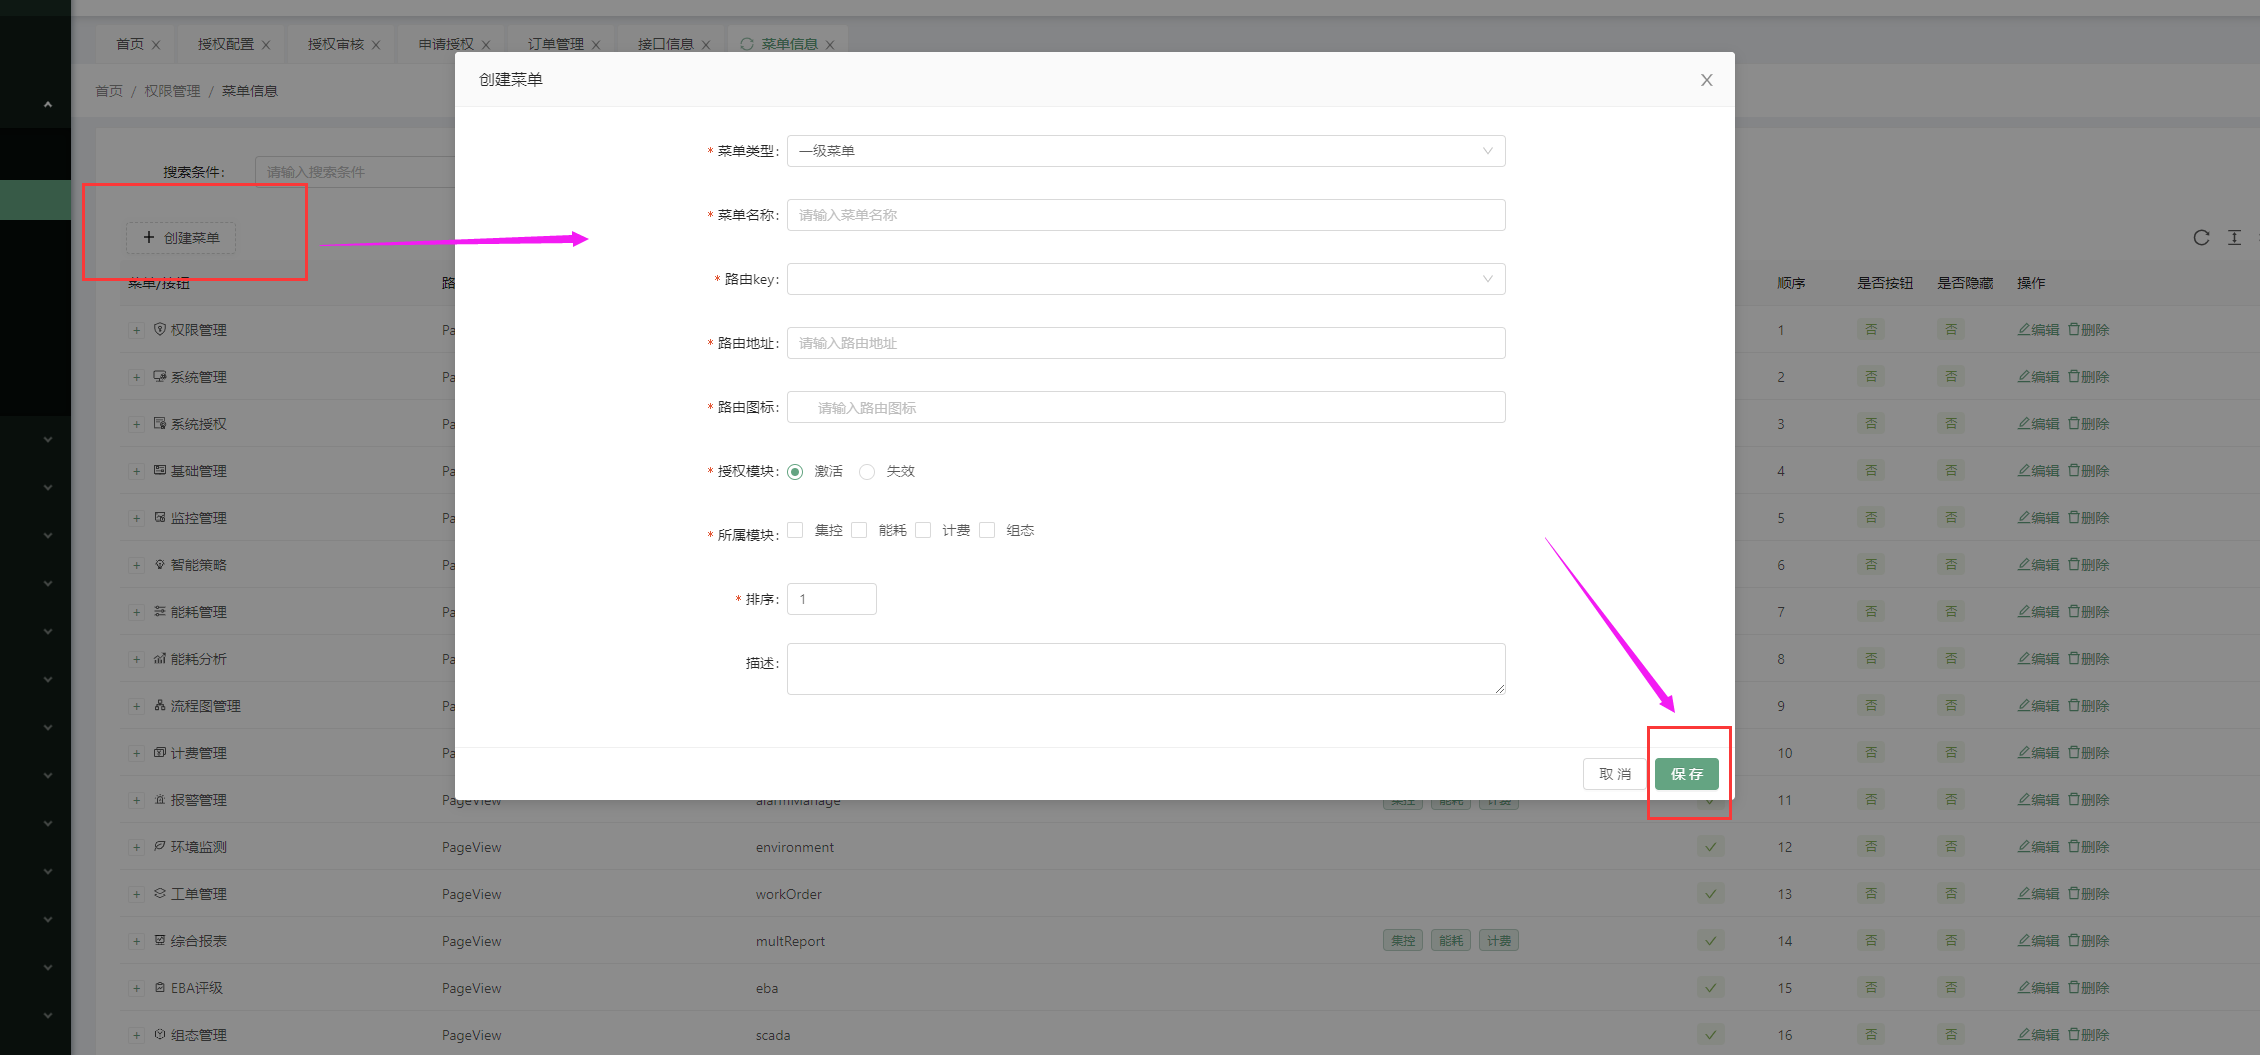Switch to the 授权审核 tab
Viewport: 2260px width, 1055px height.
(x=336, y=44)
